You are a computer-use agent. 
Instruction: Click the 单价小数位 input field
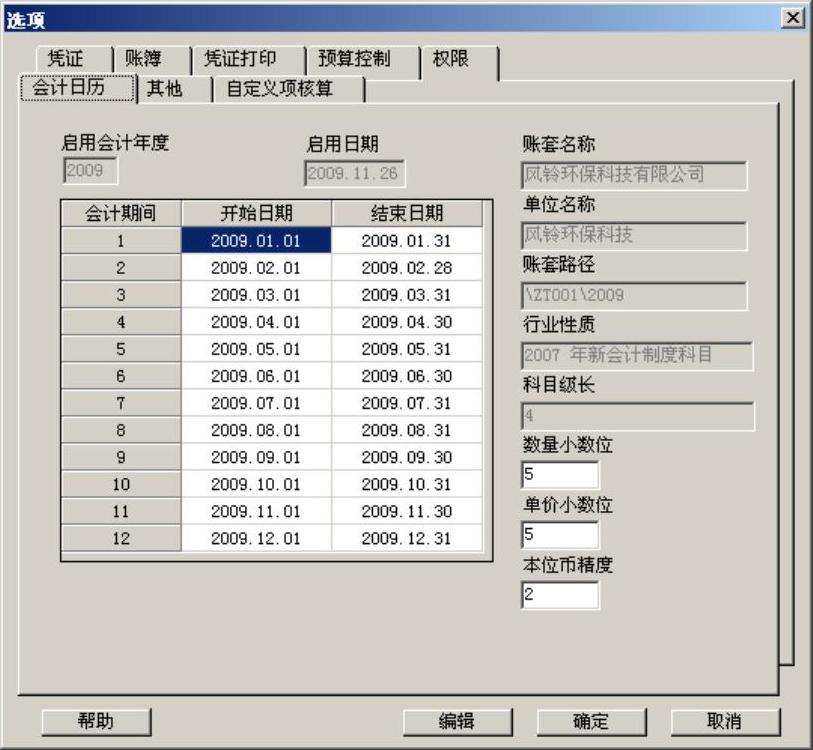click(x=560, y=535)
